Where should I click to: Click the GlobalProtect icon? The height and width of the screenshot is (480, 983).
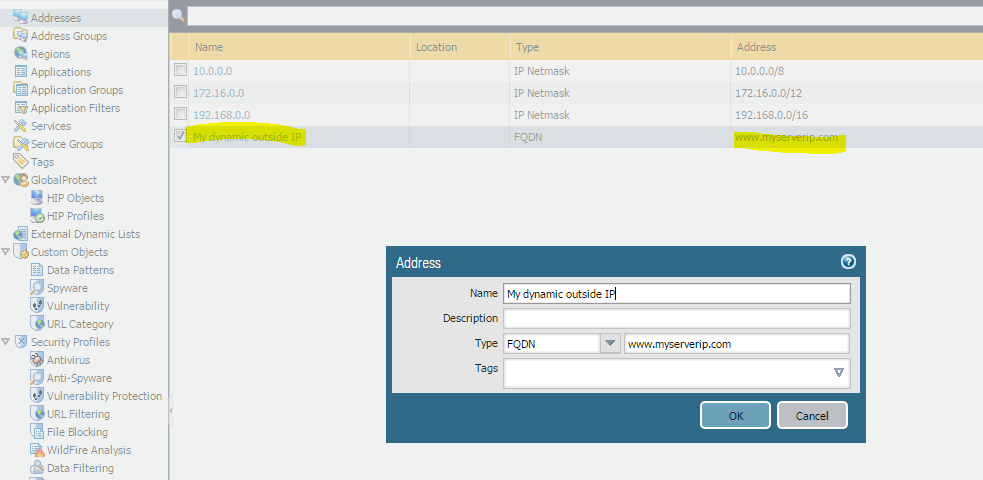click(x=21, y=180)
